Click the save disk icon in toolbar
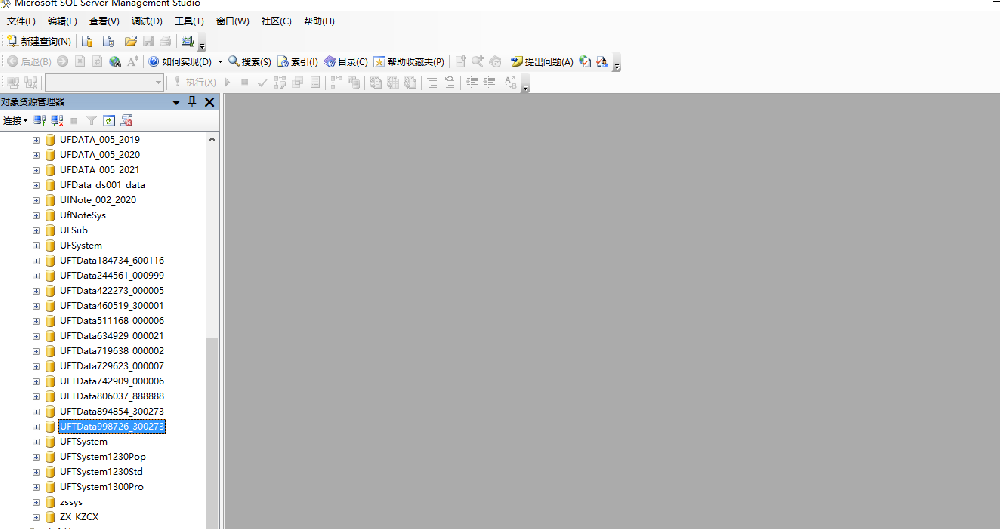The image size is (1000, 529). pyautogui.click(x=149, y=41)
